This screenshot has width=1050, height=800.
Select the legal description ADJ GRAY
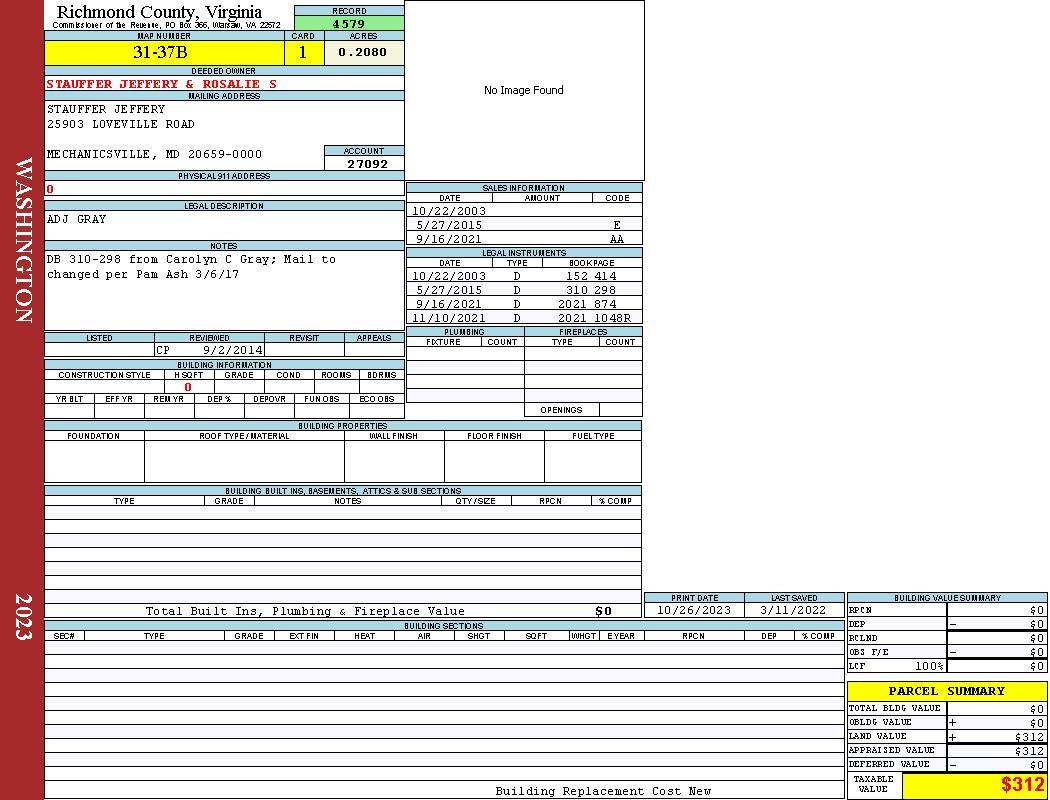click(x=77, y=219)
